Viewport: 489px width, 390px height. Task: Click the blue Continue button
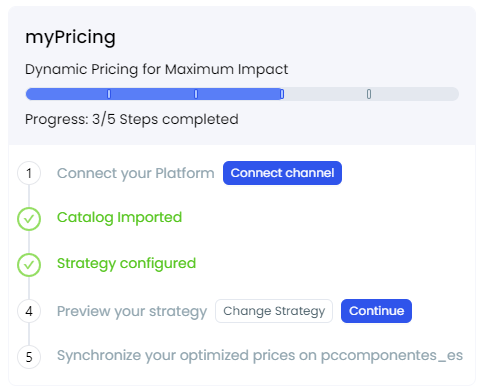376,311
